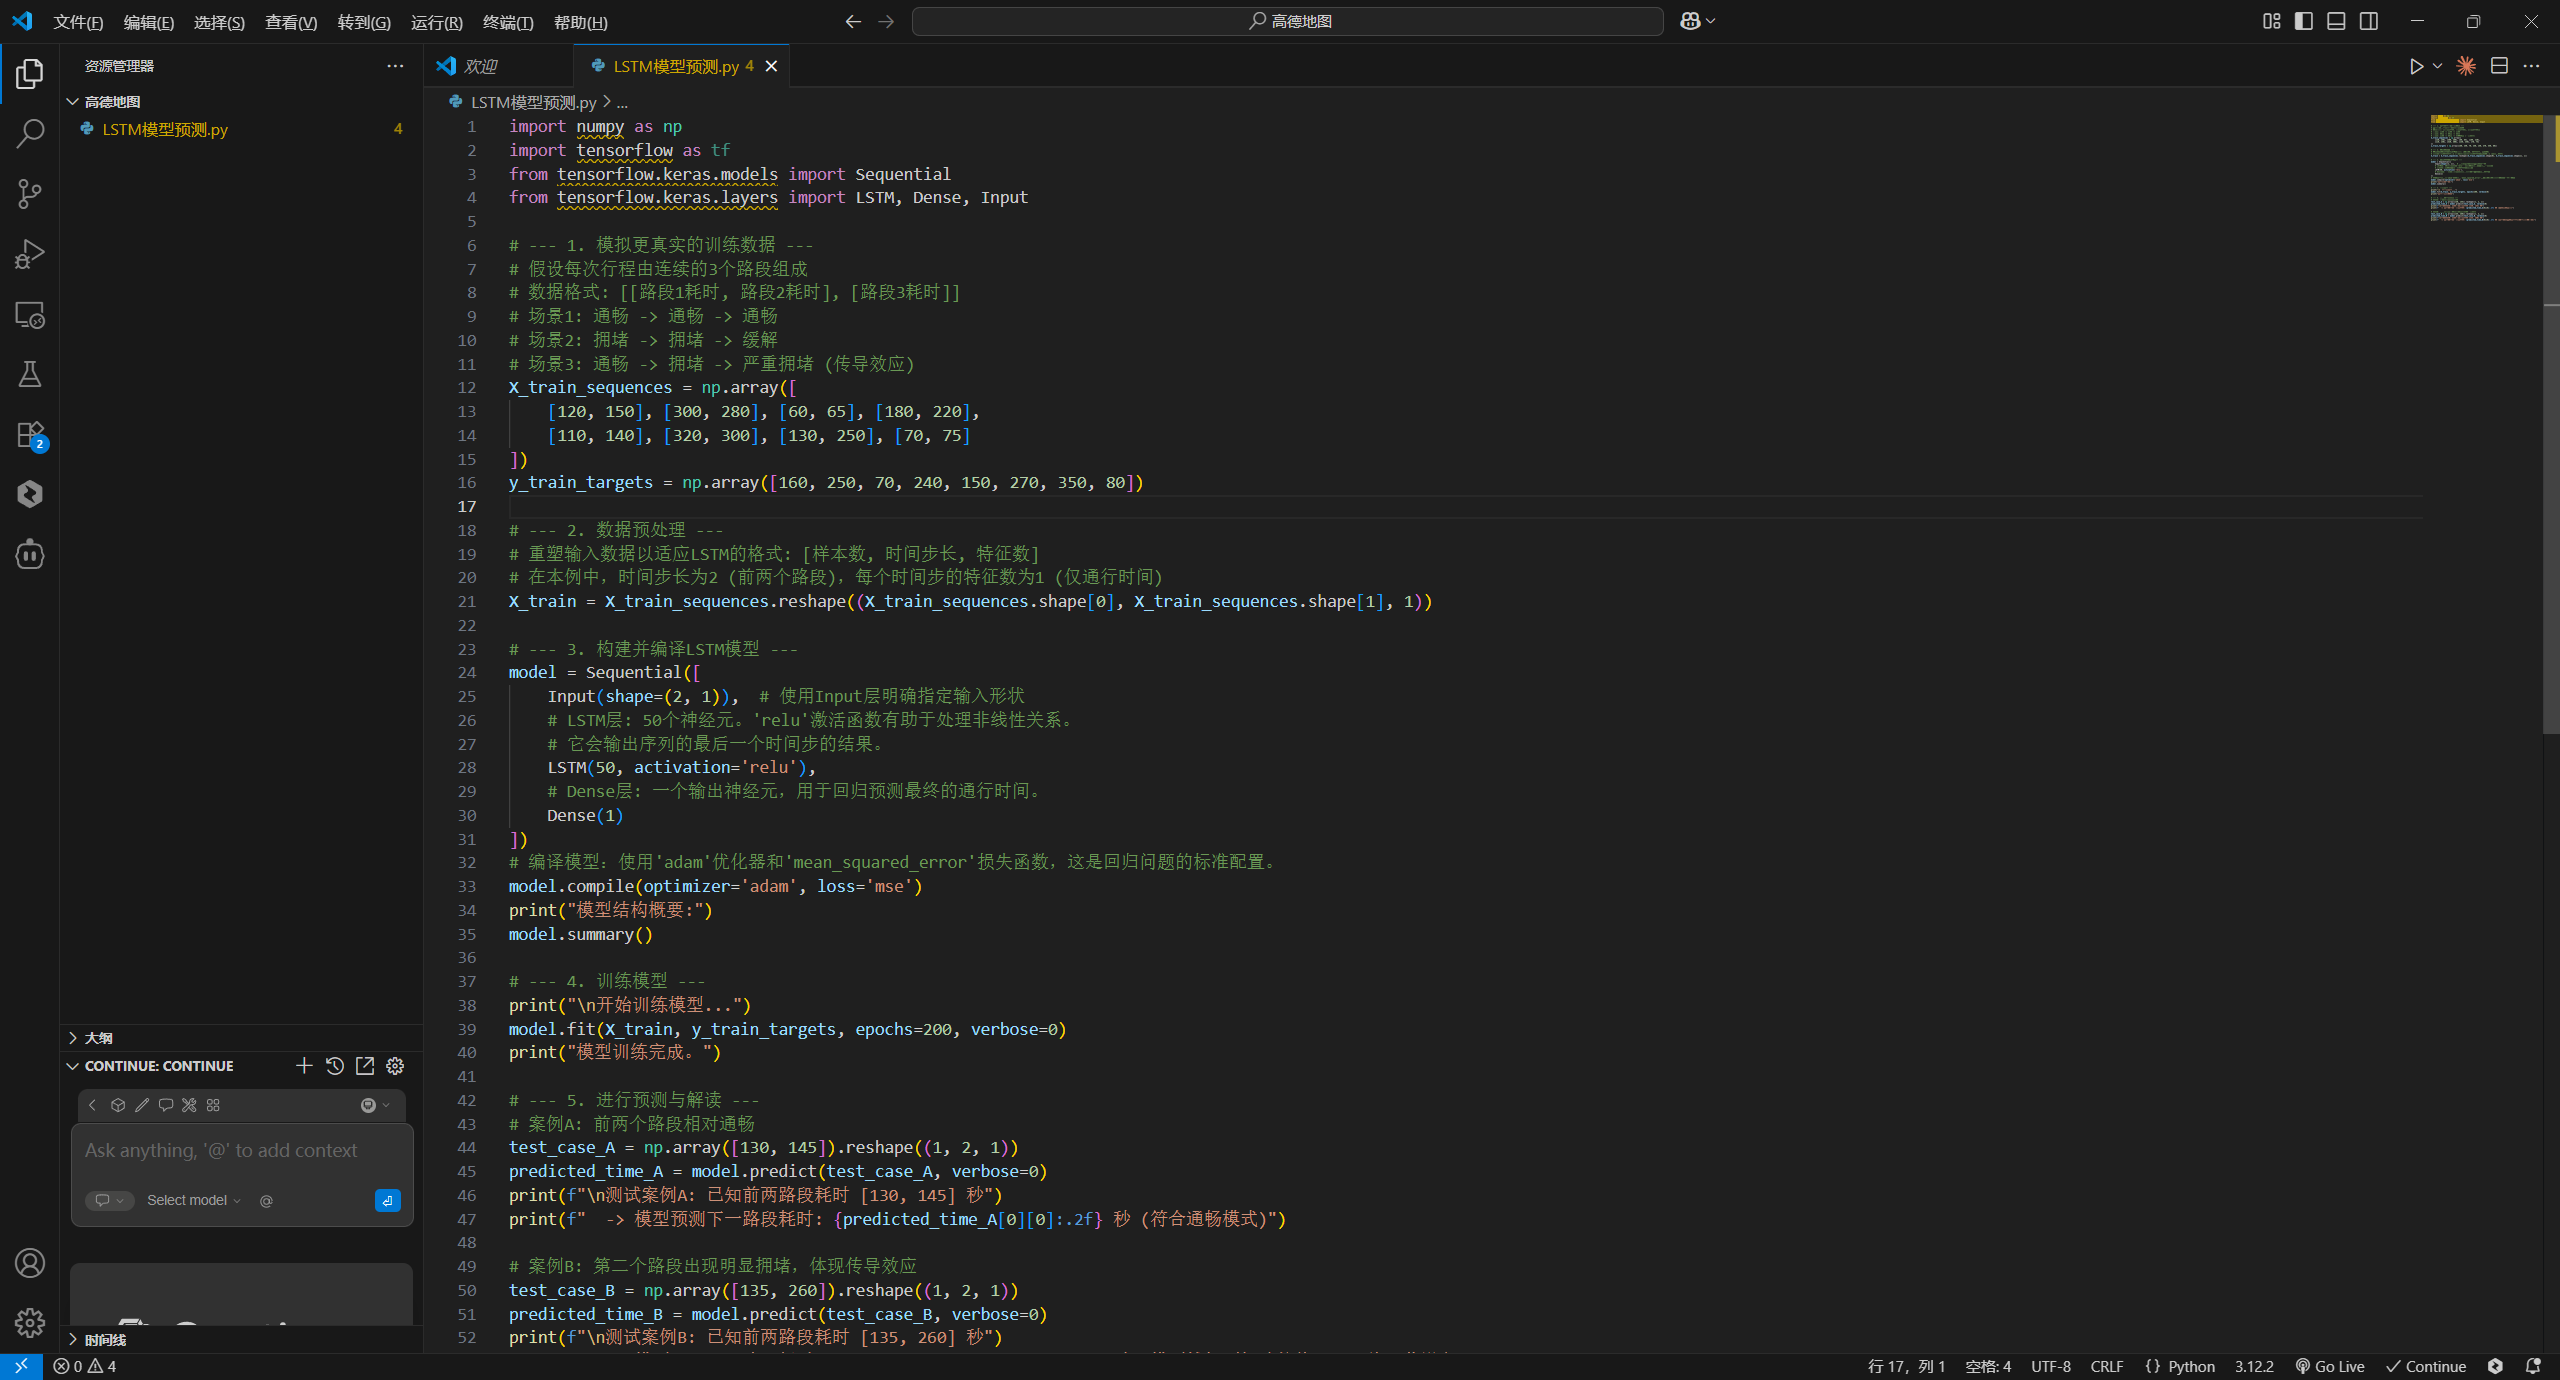Toggle secondary side bar visibility
Image resolution: width=2560 pixels, height=1380 pixels.
[2369, 21]
